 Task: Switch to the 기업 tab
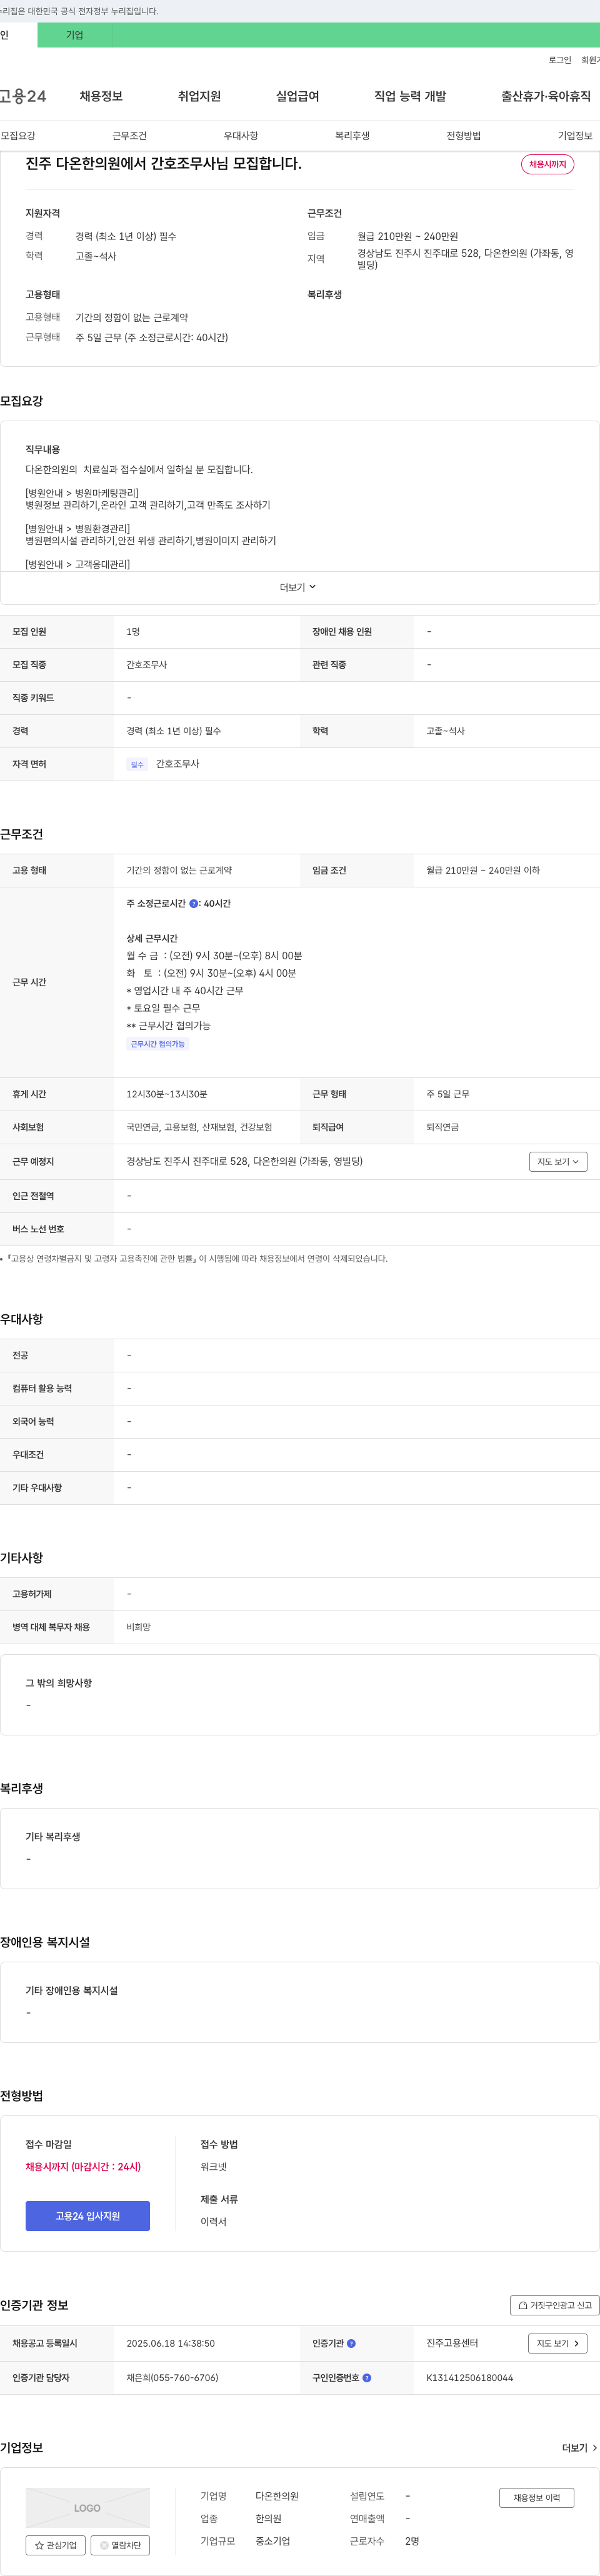click(75, 35)
